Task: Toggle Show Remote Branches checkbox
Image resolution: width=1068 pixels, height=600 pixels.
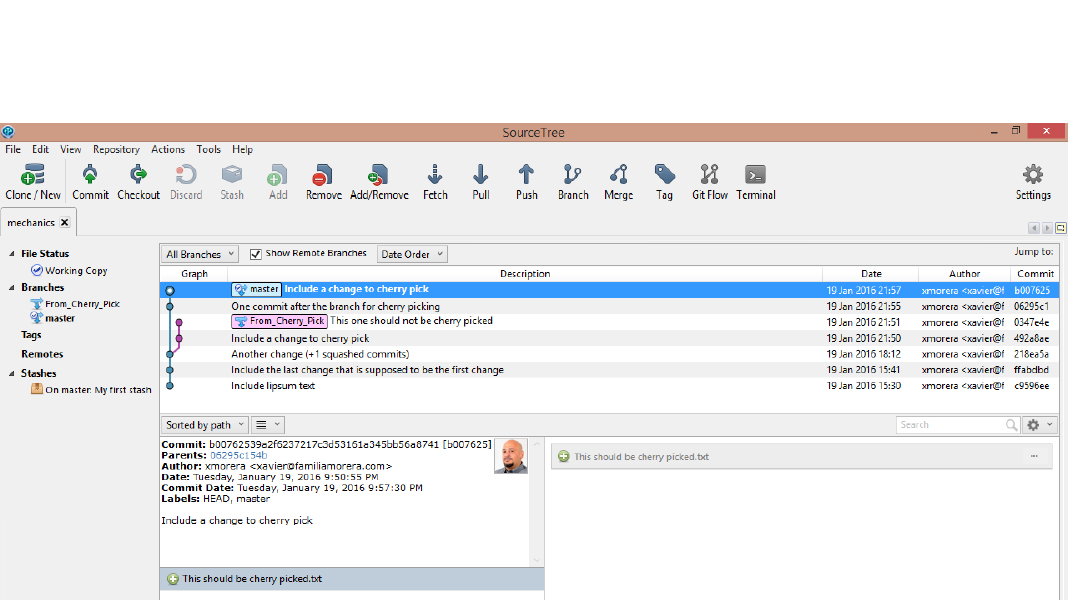Action: click(x=255, y=254)
